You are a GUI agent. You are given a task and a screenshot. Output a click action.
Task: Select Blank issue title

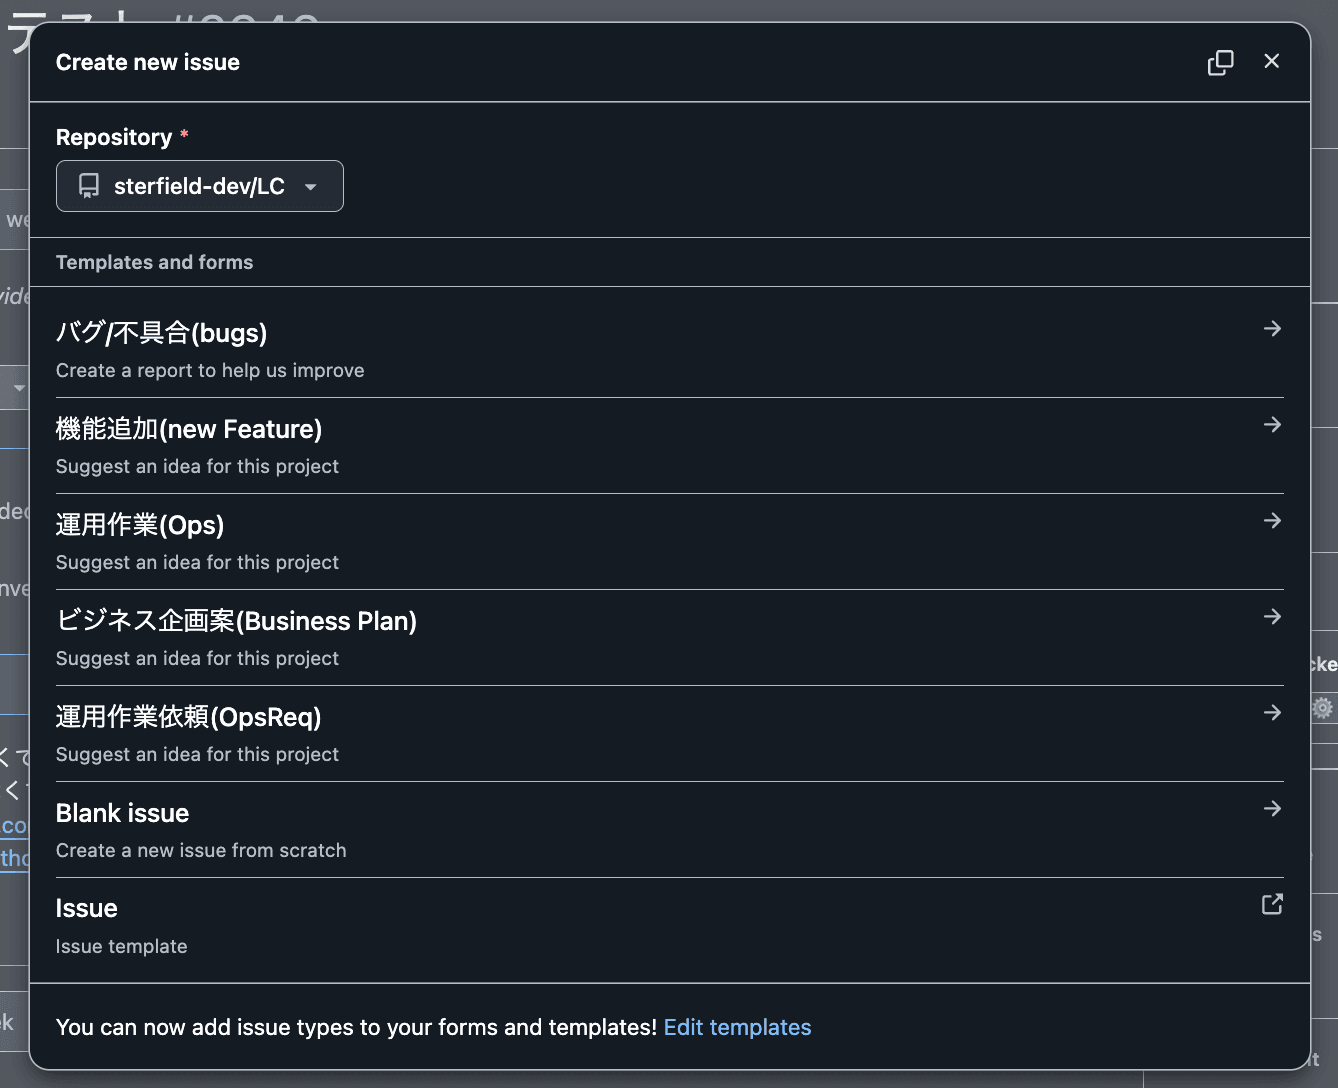[122, 813]
